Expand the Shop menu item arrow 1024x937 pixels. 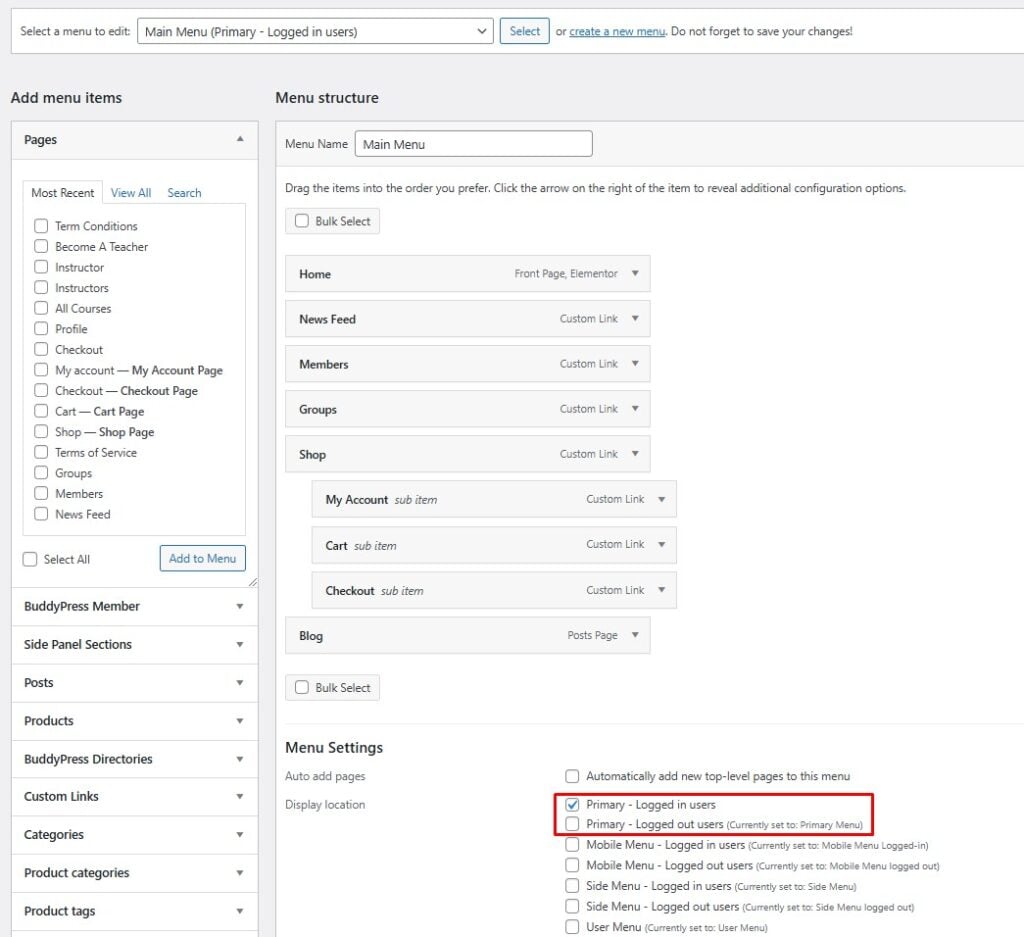[634, 454]
